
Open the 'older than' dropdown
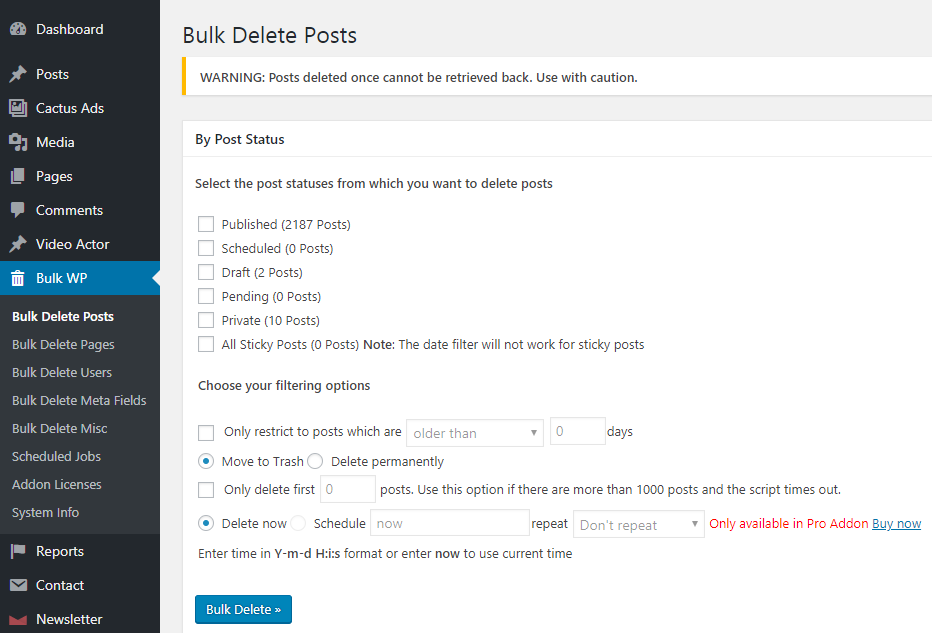tap(474, 433)
